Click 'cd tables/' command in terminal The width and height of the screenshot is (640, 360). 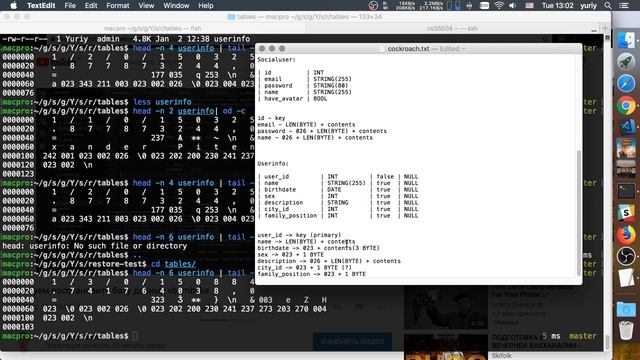click(x=173, y=264)
